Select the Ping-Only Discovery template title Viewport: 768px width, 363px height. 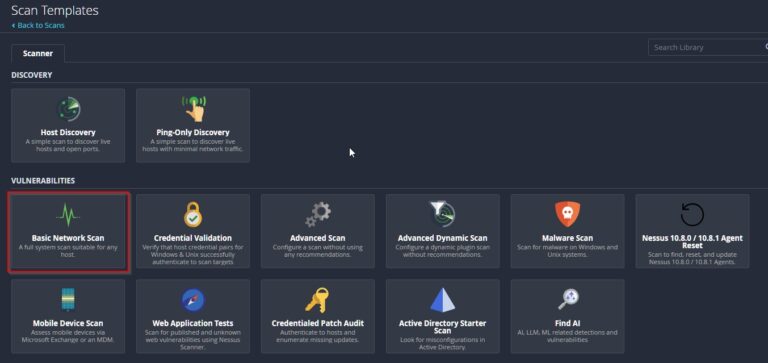click(x=193, y=132)
